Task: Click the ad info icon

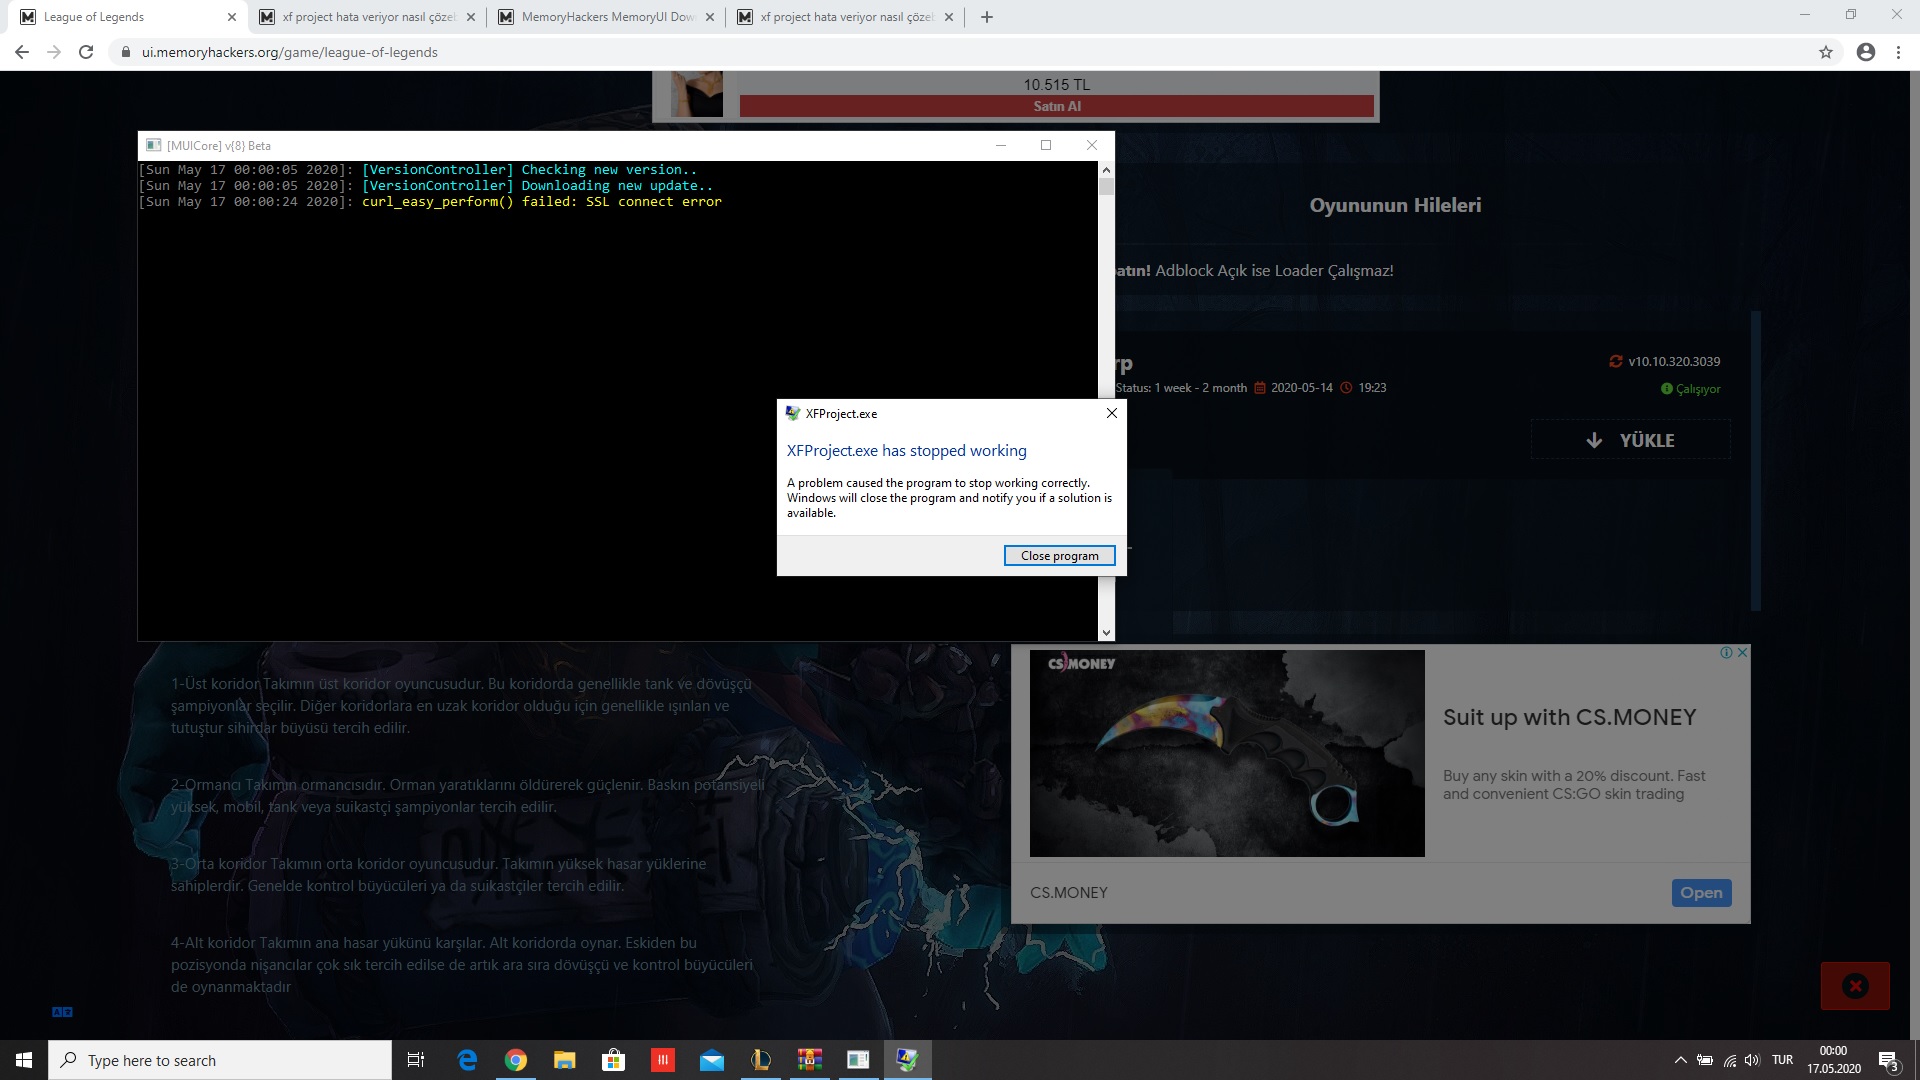Action: [1726, 652]
